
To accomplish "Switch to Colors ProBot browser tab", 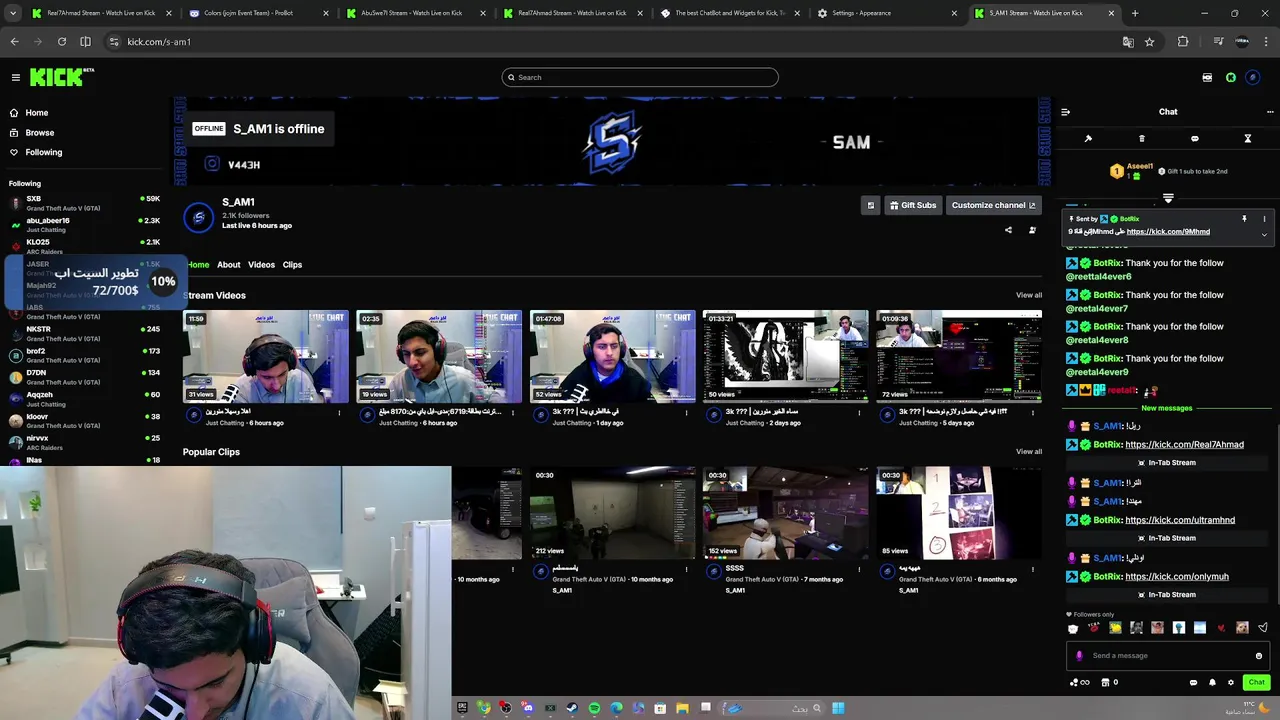I will coord(259,13).
